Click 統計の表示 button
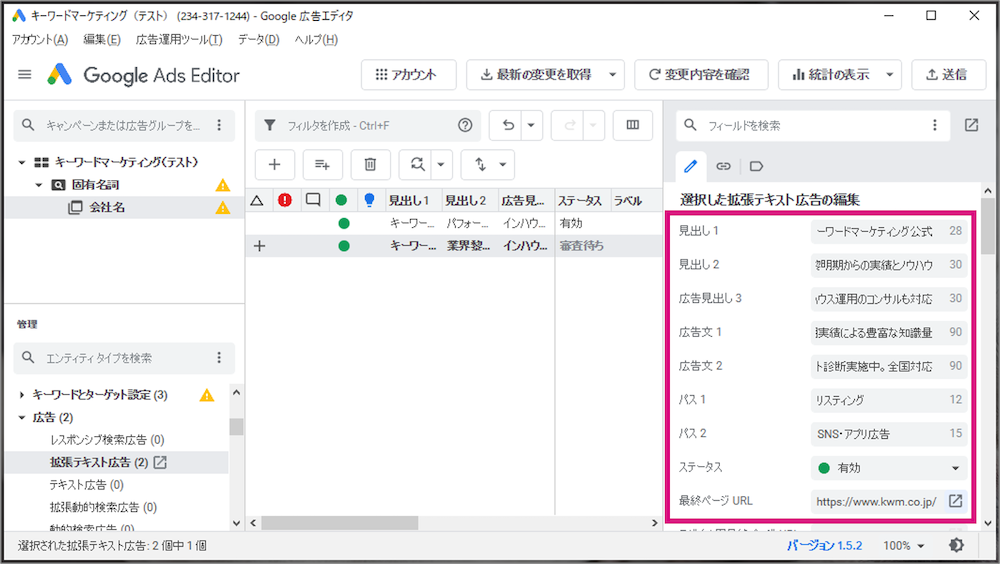 [x=830, y=75]
